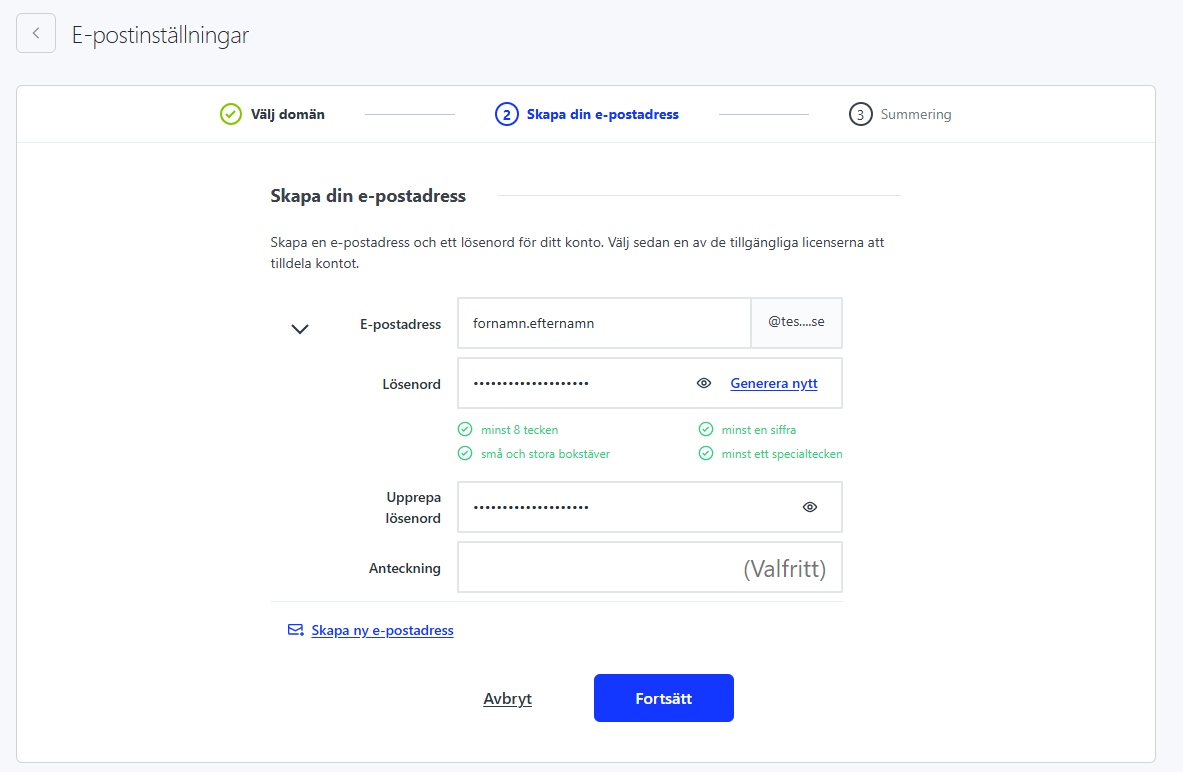
Task: Click the Skapa ny e-postadress link
Action: [382, 630]
